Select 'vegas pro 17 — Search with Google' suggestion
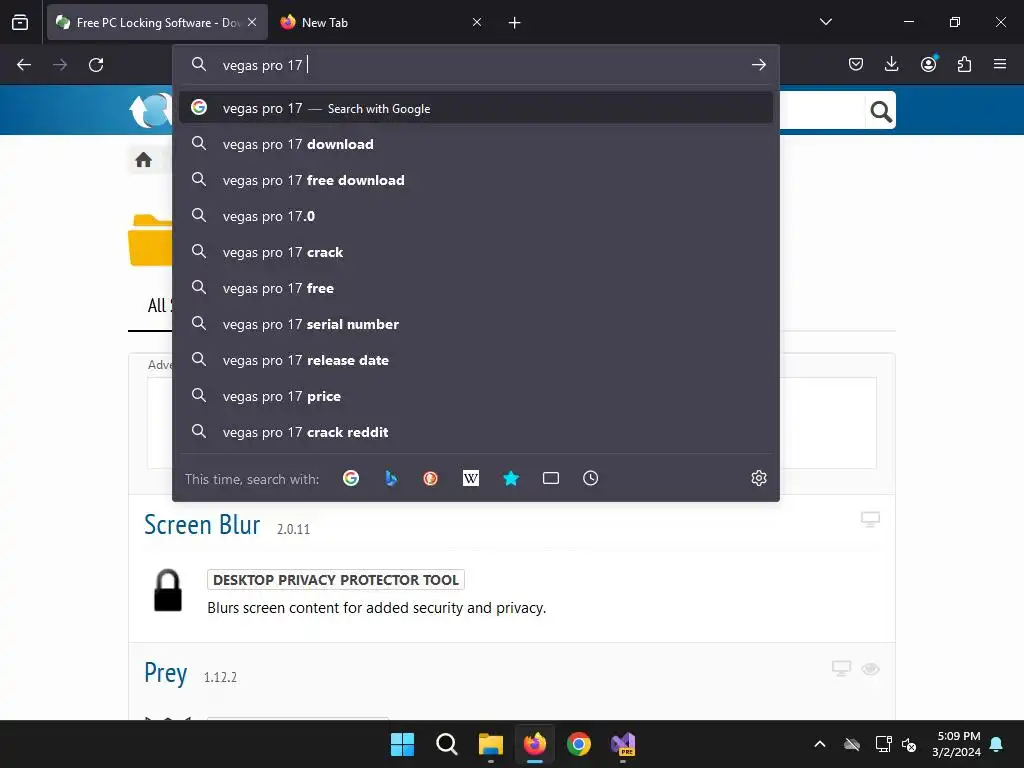1024x768 pixels. click(475, 108)
